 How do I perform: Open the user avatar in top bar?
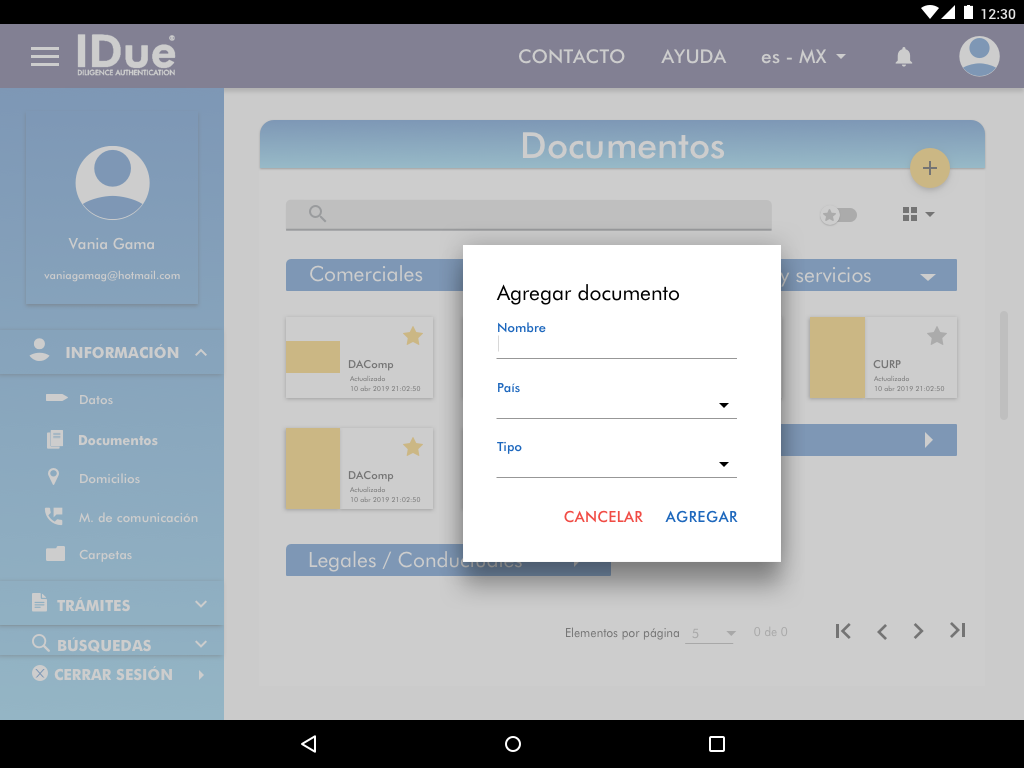979,56
